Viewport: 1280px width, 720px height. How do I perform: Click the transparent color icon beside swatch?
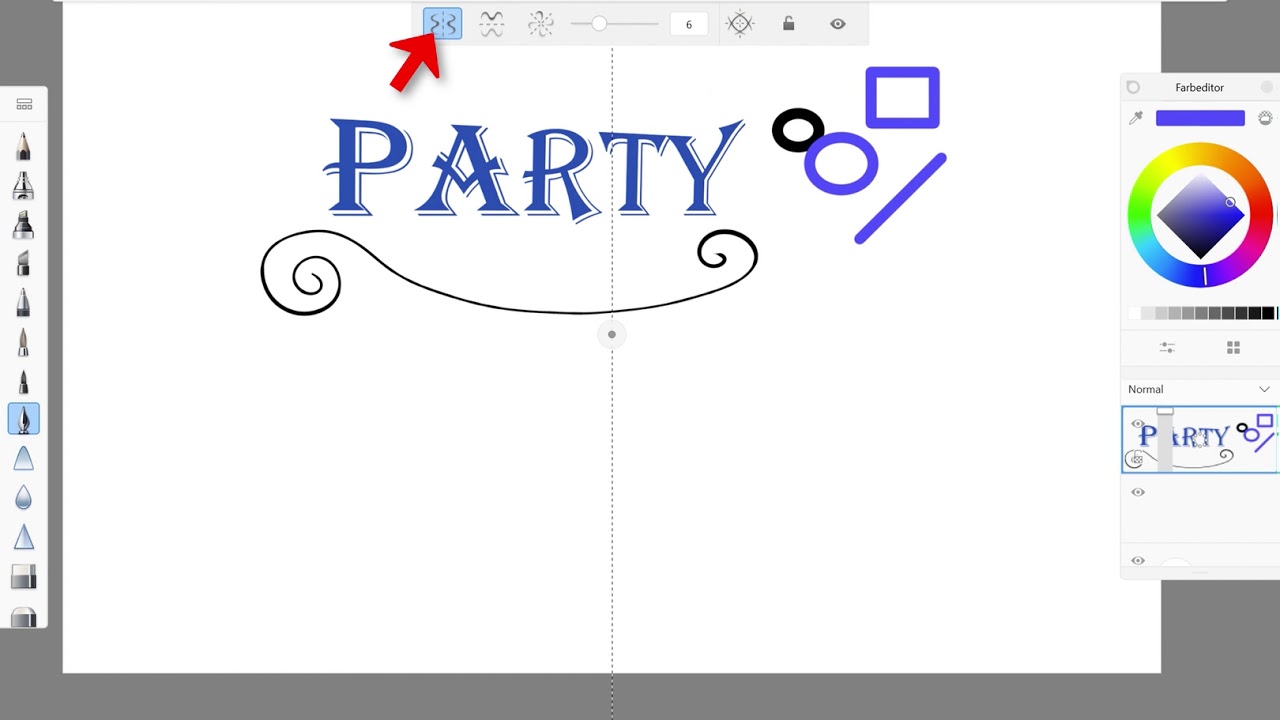1265,118
